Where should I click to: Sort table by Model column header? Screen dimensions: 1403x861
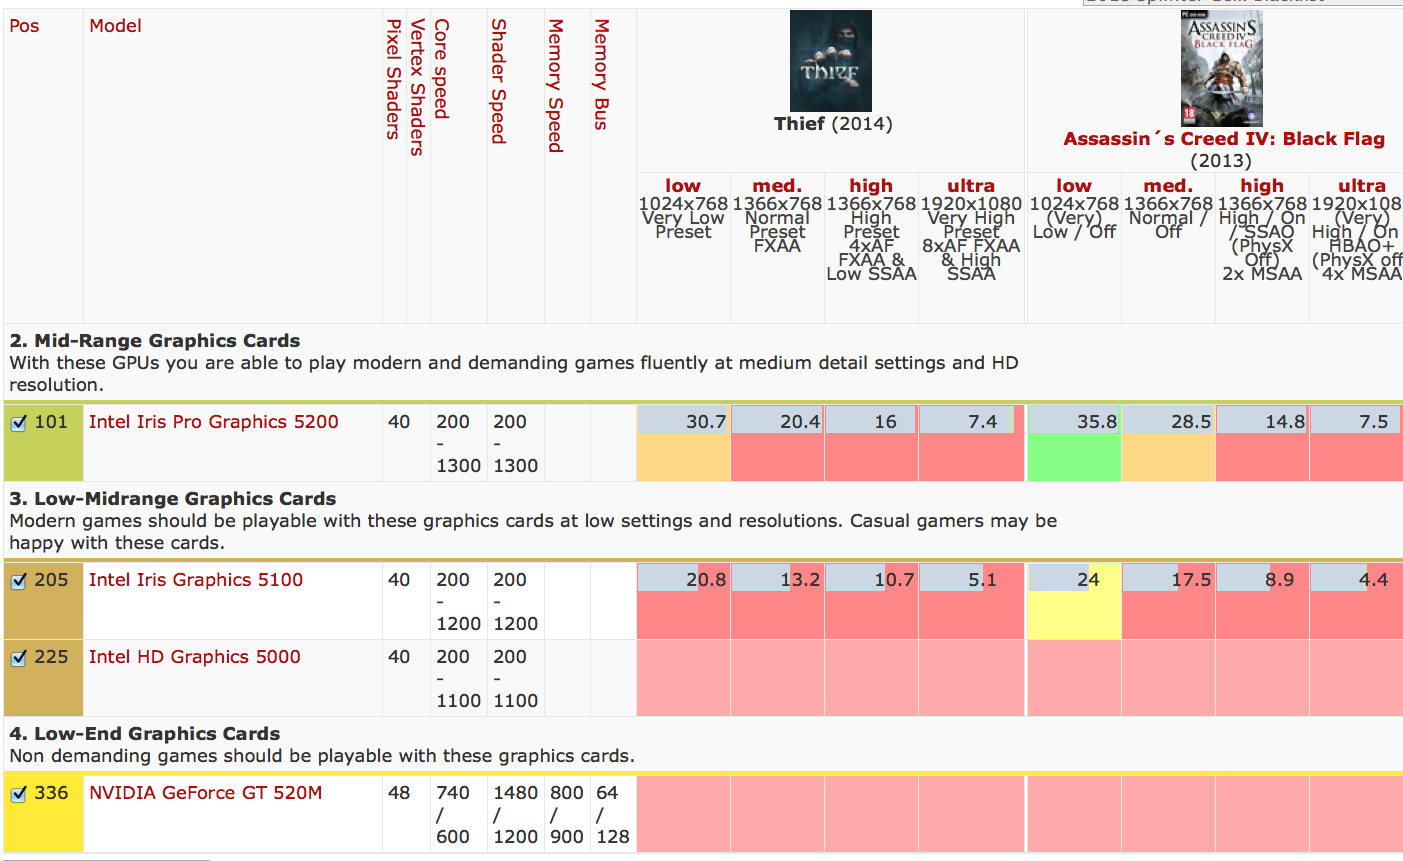pos(115,26)
